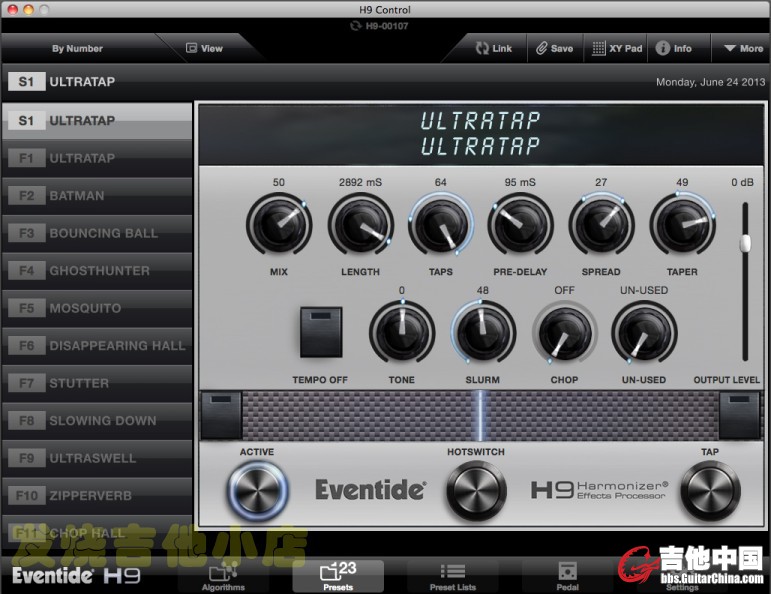Click the OUTPUT LEVEL slider handle
This screenshot has width=771, height=594.
point(745,243)
